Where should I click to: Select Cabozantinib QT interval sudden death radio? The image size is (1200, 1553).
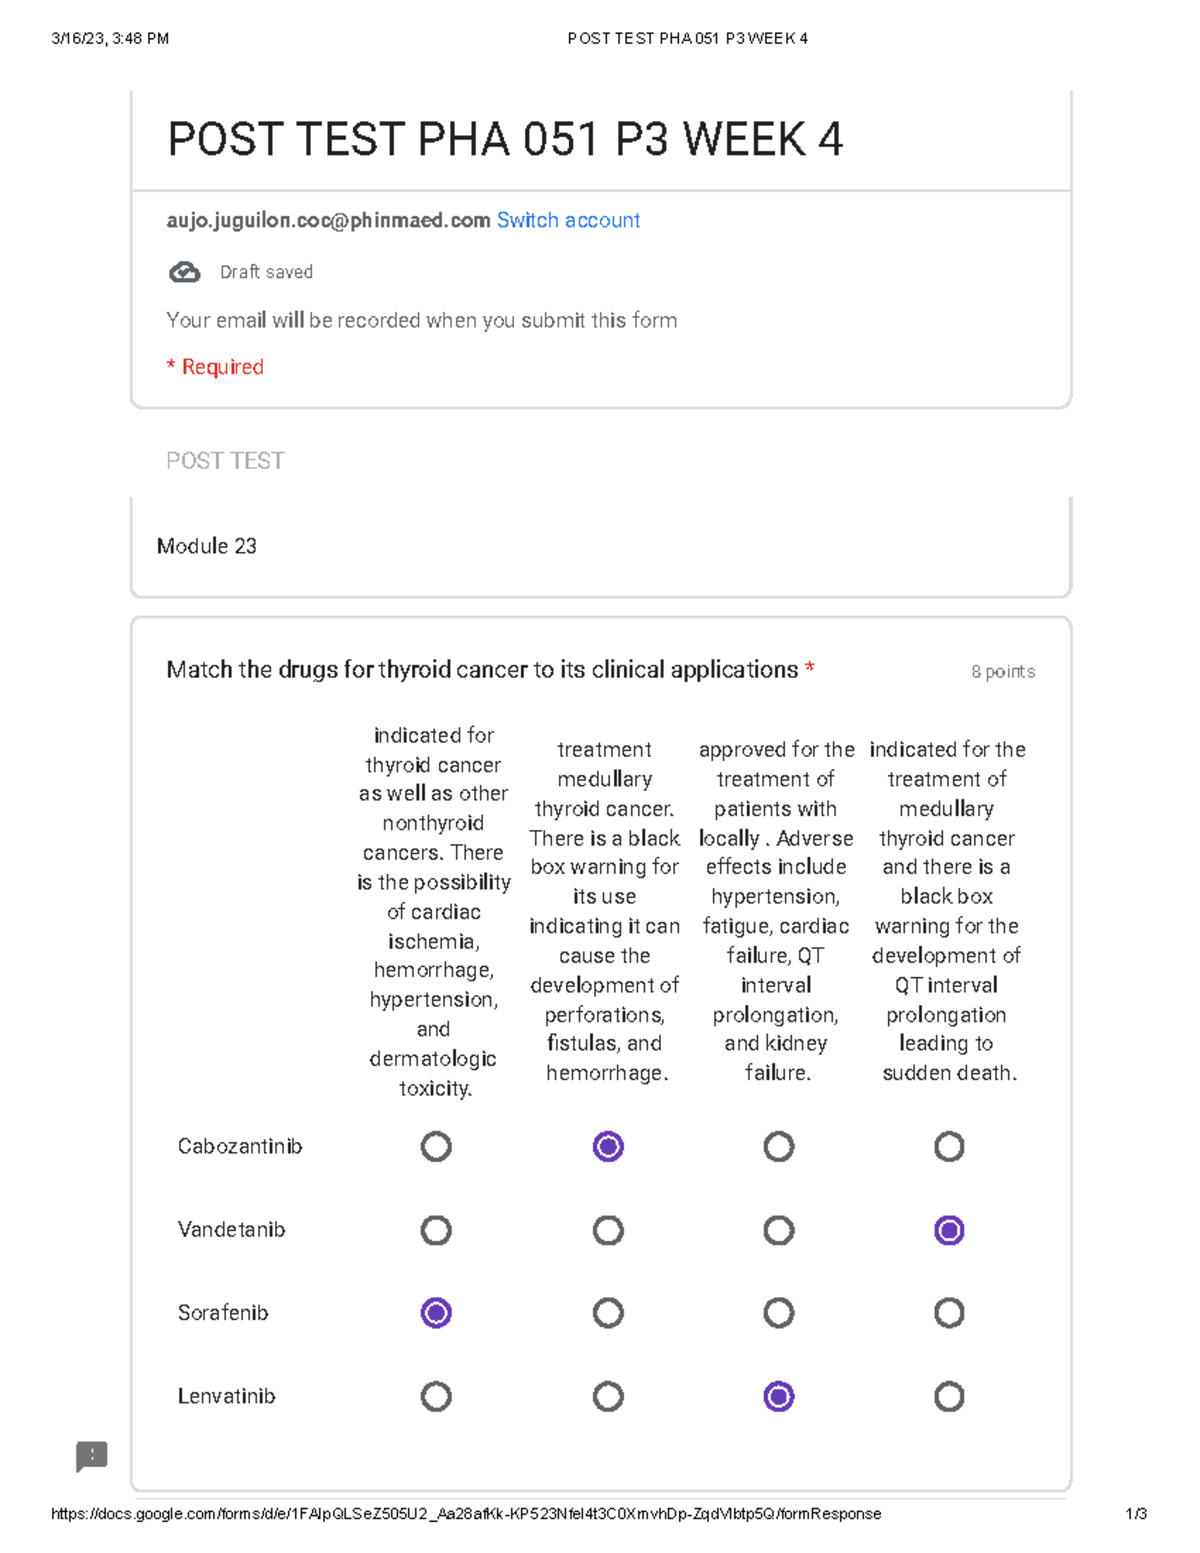coord(949,1146)
